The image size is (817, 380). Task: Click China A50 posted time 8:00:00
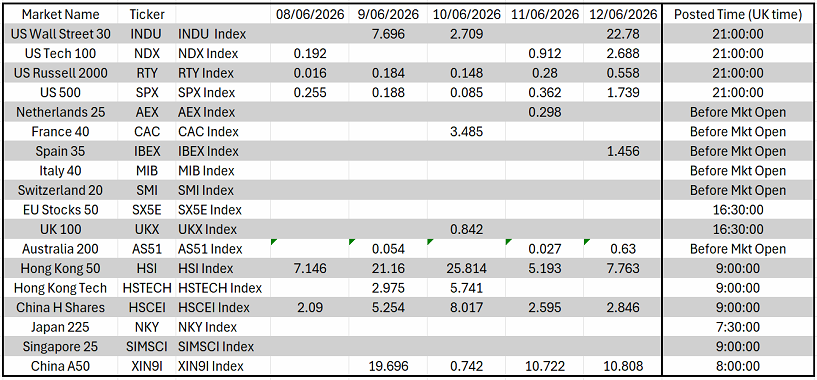coord(738,366)
